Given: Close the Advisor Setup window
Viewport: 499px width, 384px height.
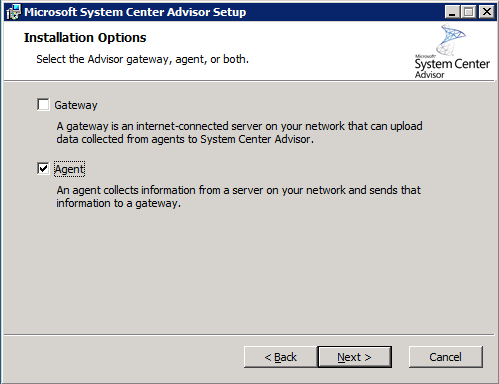Looking at the screenshot, I should click(x=486, y=12).
